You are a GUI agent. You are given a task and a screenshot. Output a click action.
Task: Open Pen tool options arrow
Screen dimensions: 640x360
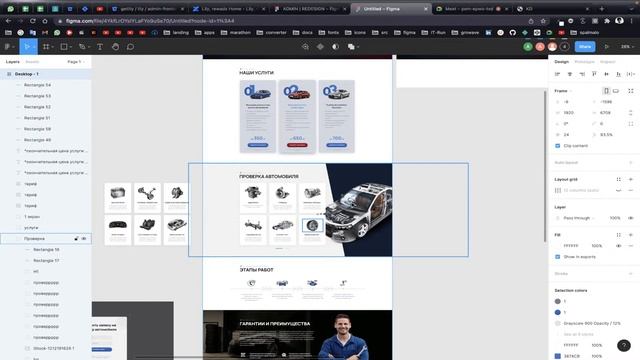[89, 47]
